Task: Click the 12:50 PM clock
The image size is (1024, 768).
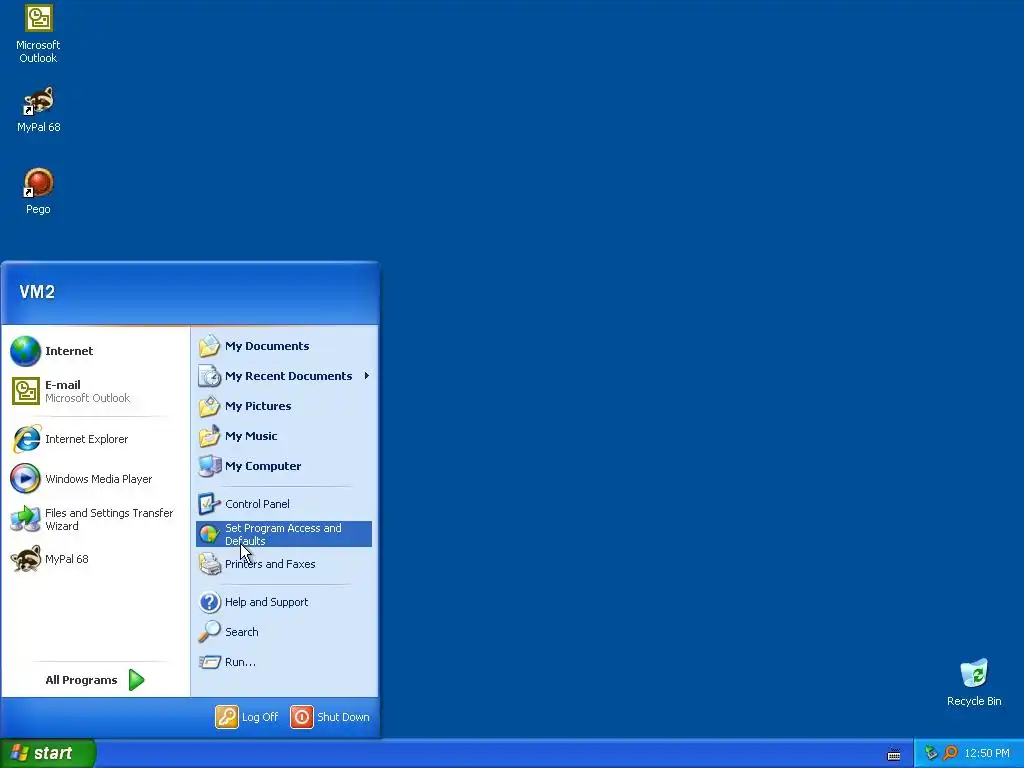Action: click(987, 754)
